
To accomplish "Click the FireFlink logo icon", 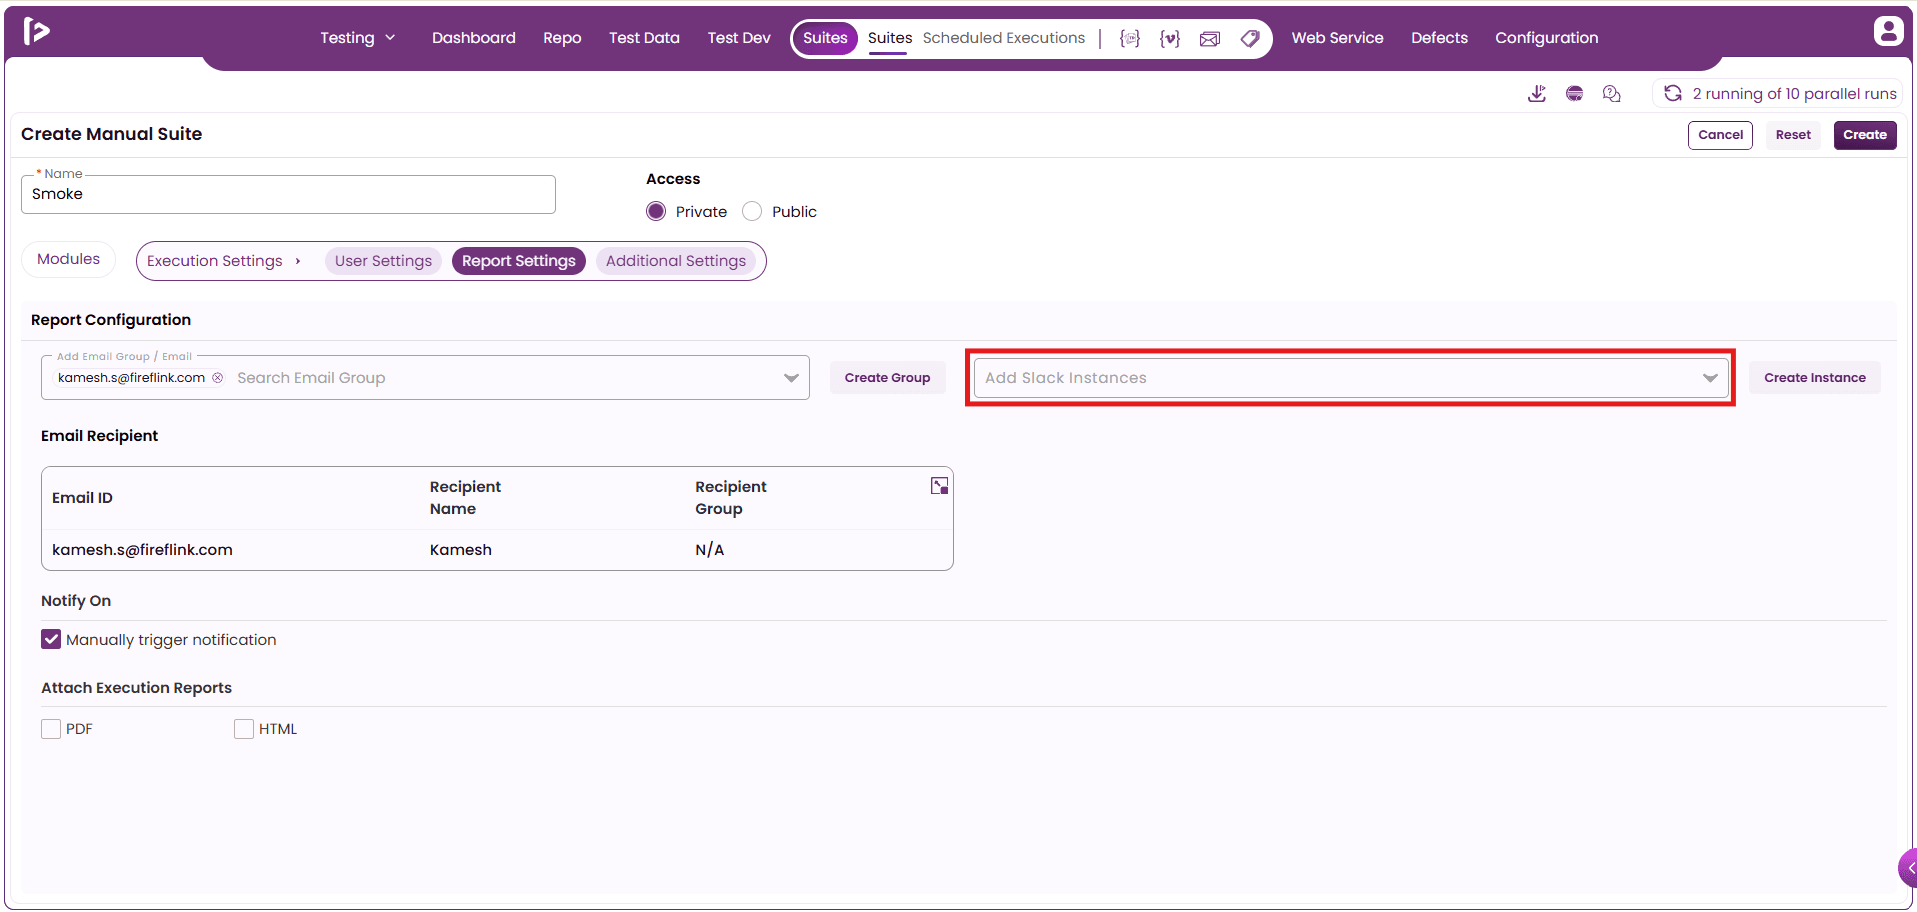I will click(x=36, y=31).
